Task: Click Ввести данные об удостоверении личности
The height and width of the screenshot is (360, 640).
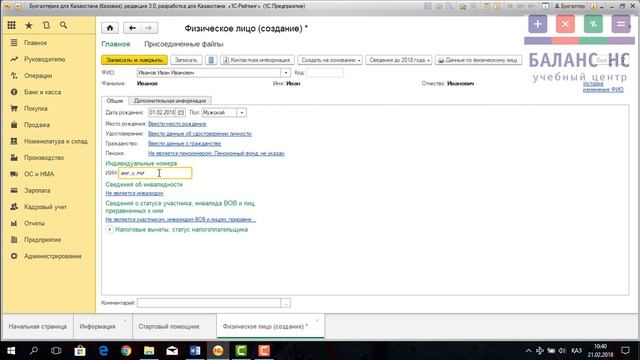Action: tap(200, 133)
